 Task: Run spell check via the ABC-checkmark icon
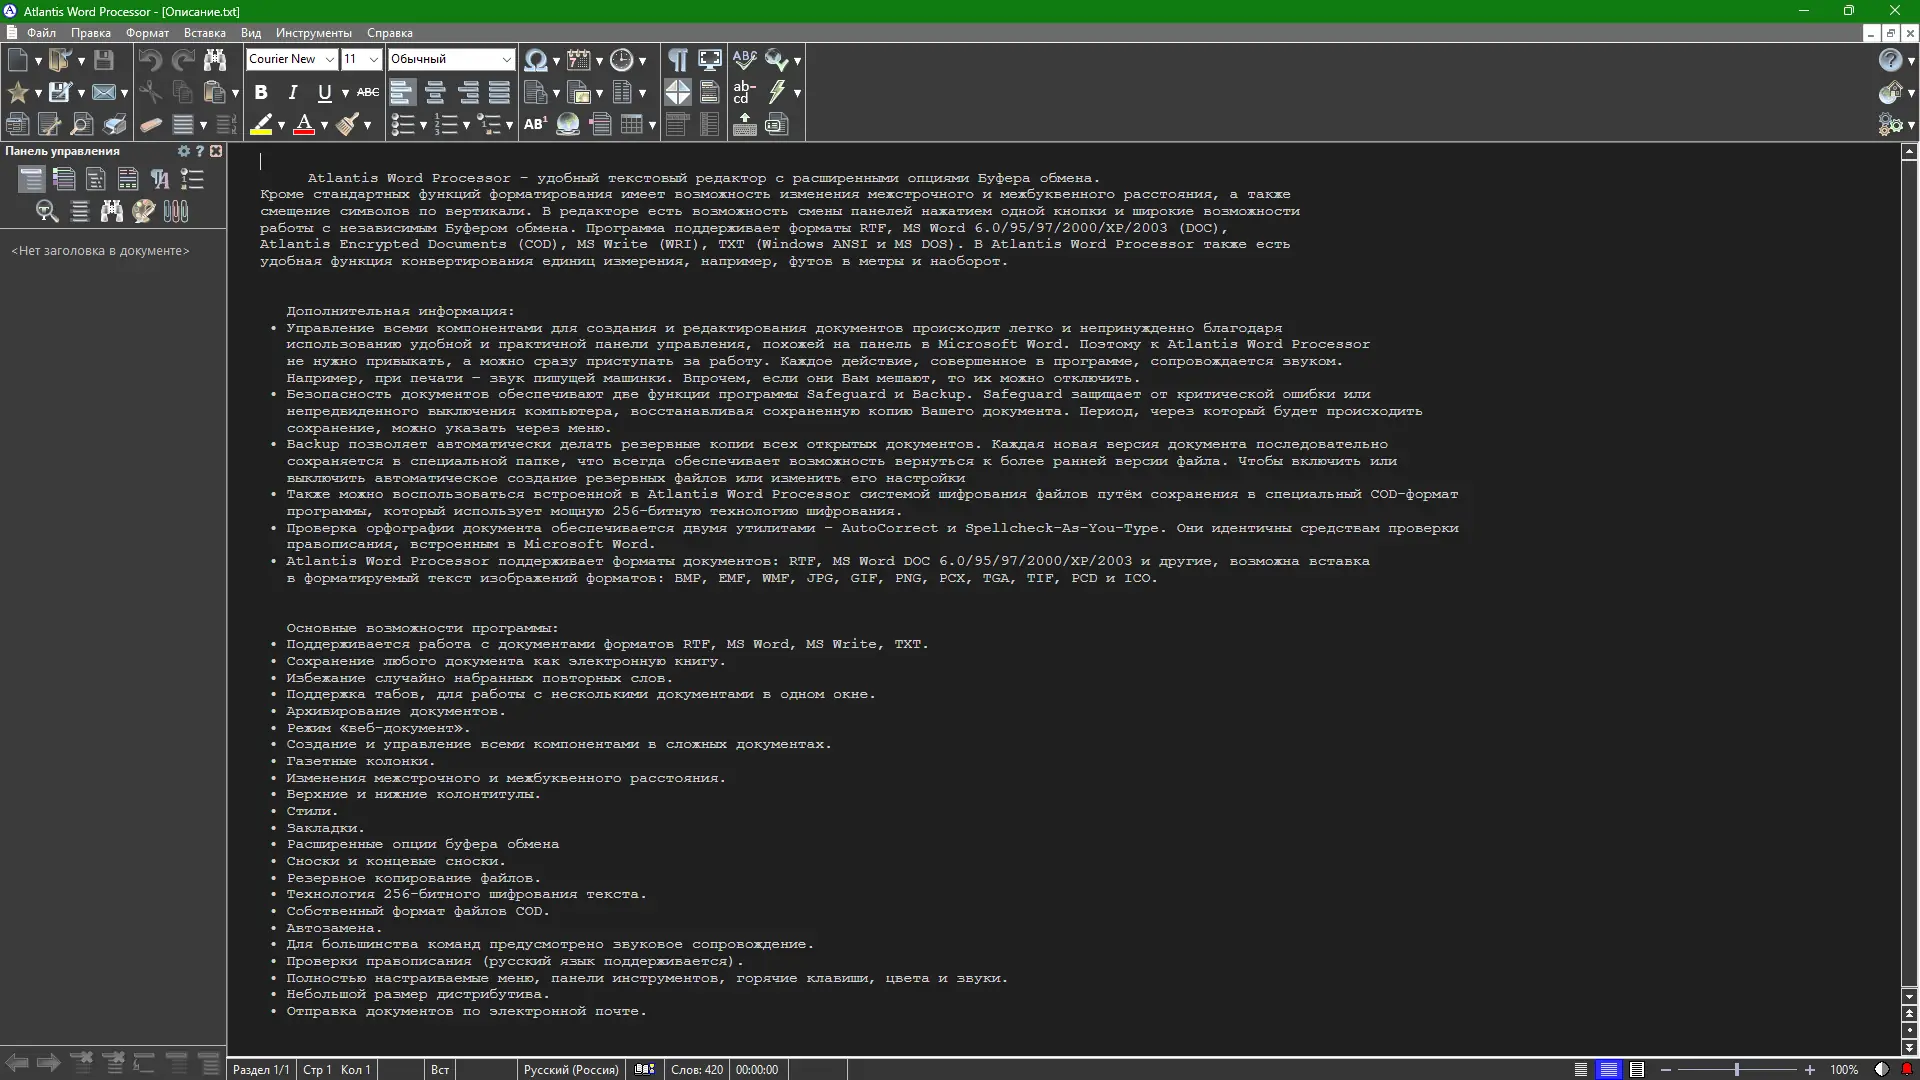(744, 59)
